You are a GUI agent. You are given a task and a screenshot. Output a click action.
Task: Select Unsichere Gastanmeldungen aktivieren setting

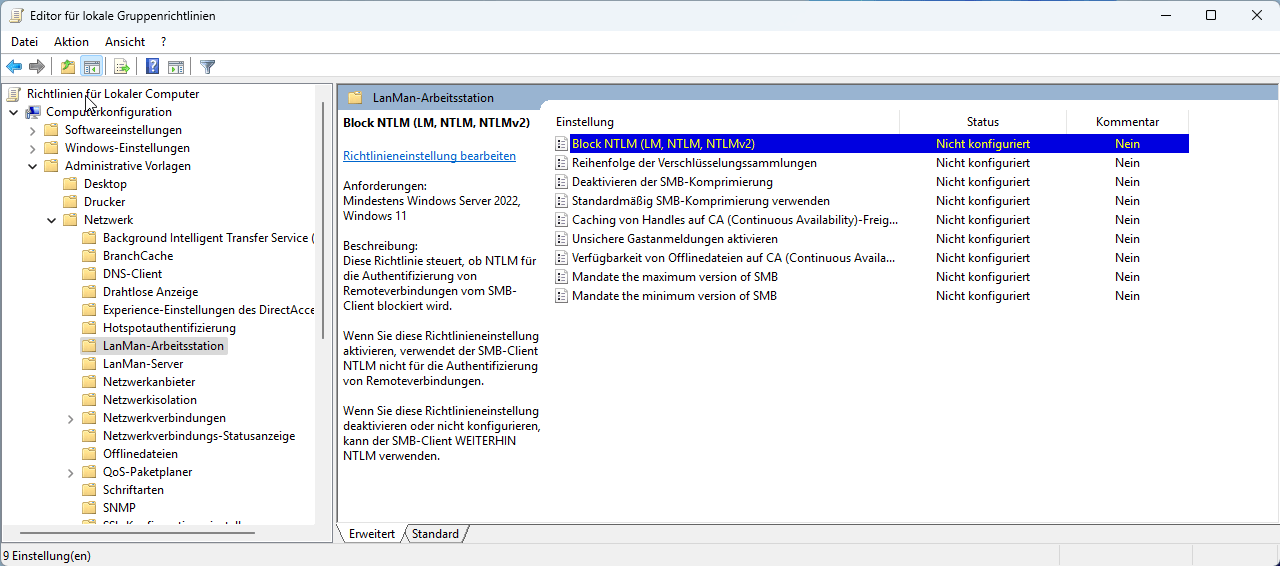(x=674, y=239)
